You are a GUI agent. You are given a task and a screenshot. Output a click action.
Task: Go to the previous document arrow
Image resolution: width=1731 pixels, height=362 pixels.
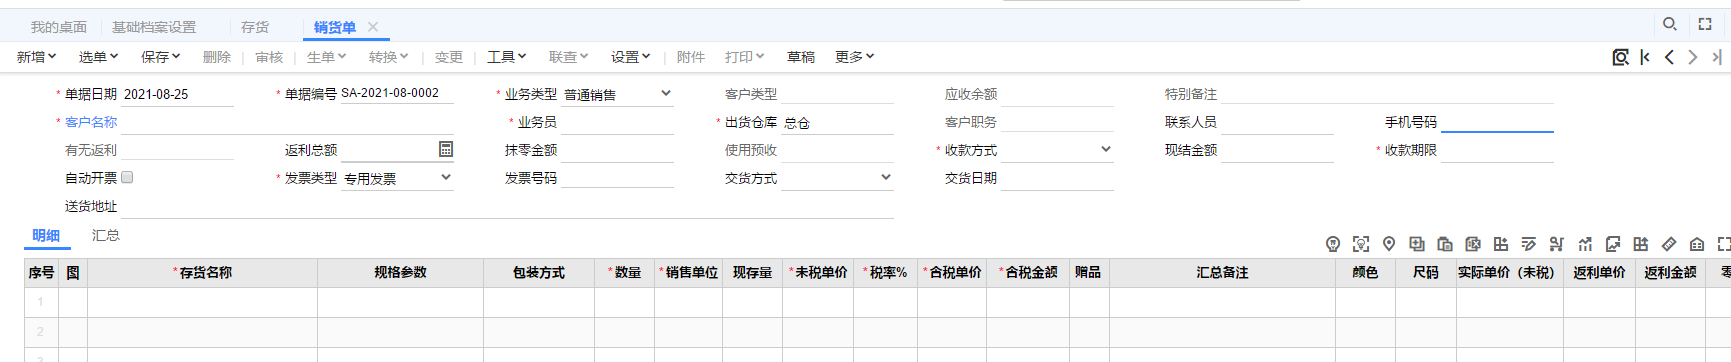(1669, 57)
